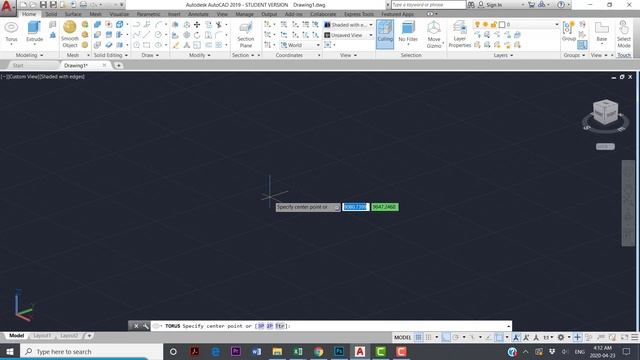Open the Express Tools ribbon tab
Viewport: 640px width, 360px height.
(358, 14)
